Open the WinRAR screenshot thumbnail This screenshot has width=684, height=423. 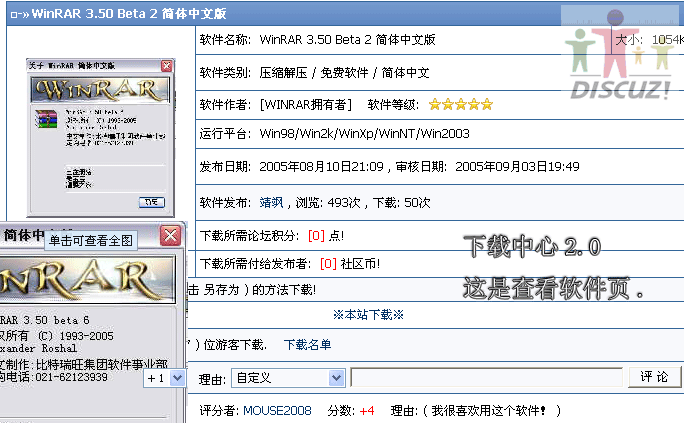coord(101,138)
